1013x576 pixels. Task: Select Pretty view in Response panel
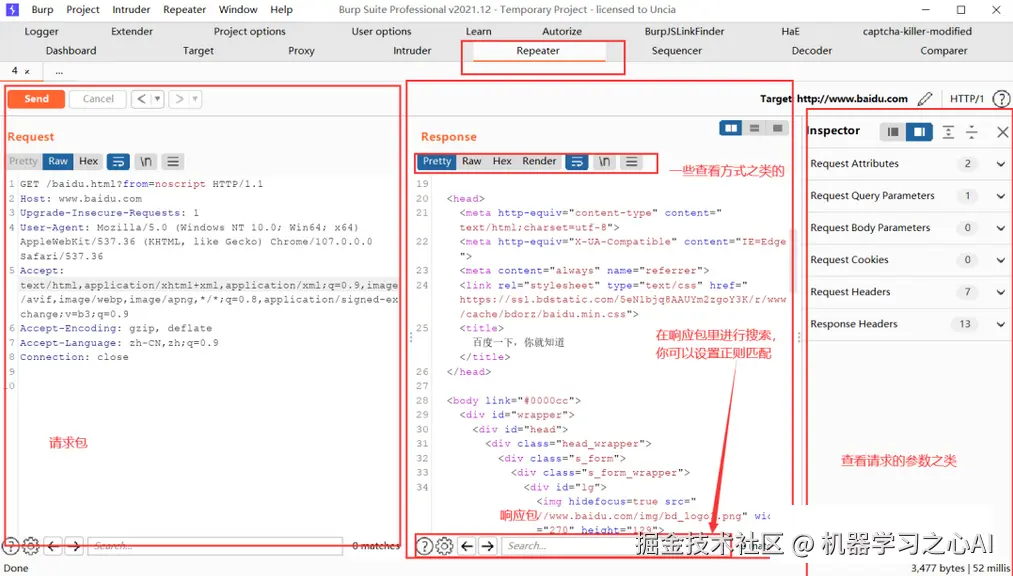(437, 161)
